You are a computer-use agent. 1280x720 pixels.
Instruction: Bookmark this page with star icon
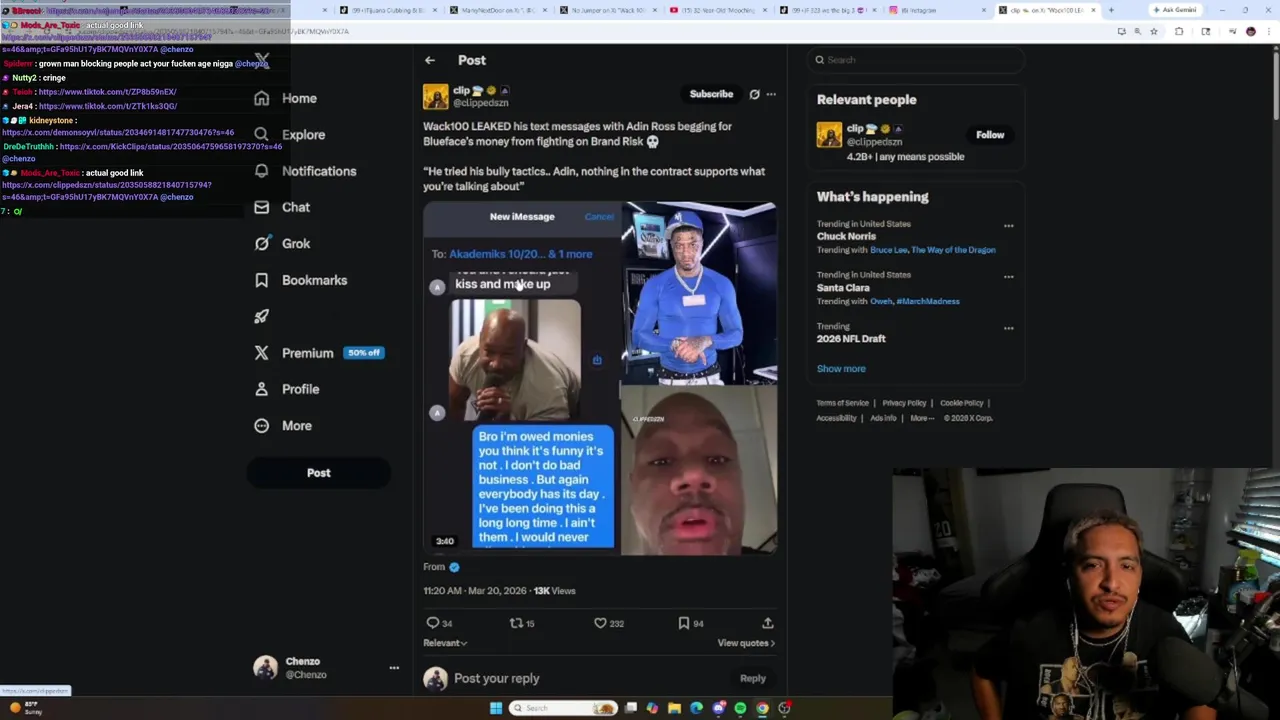point(1153,31)
